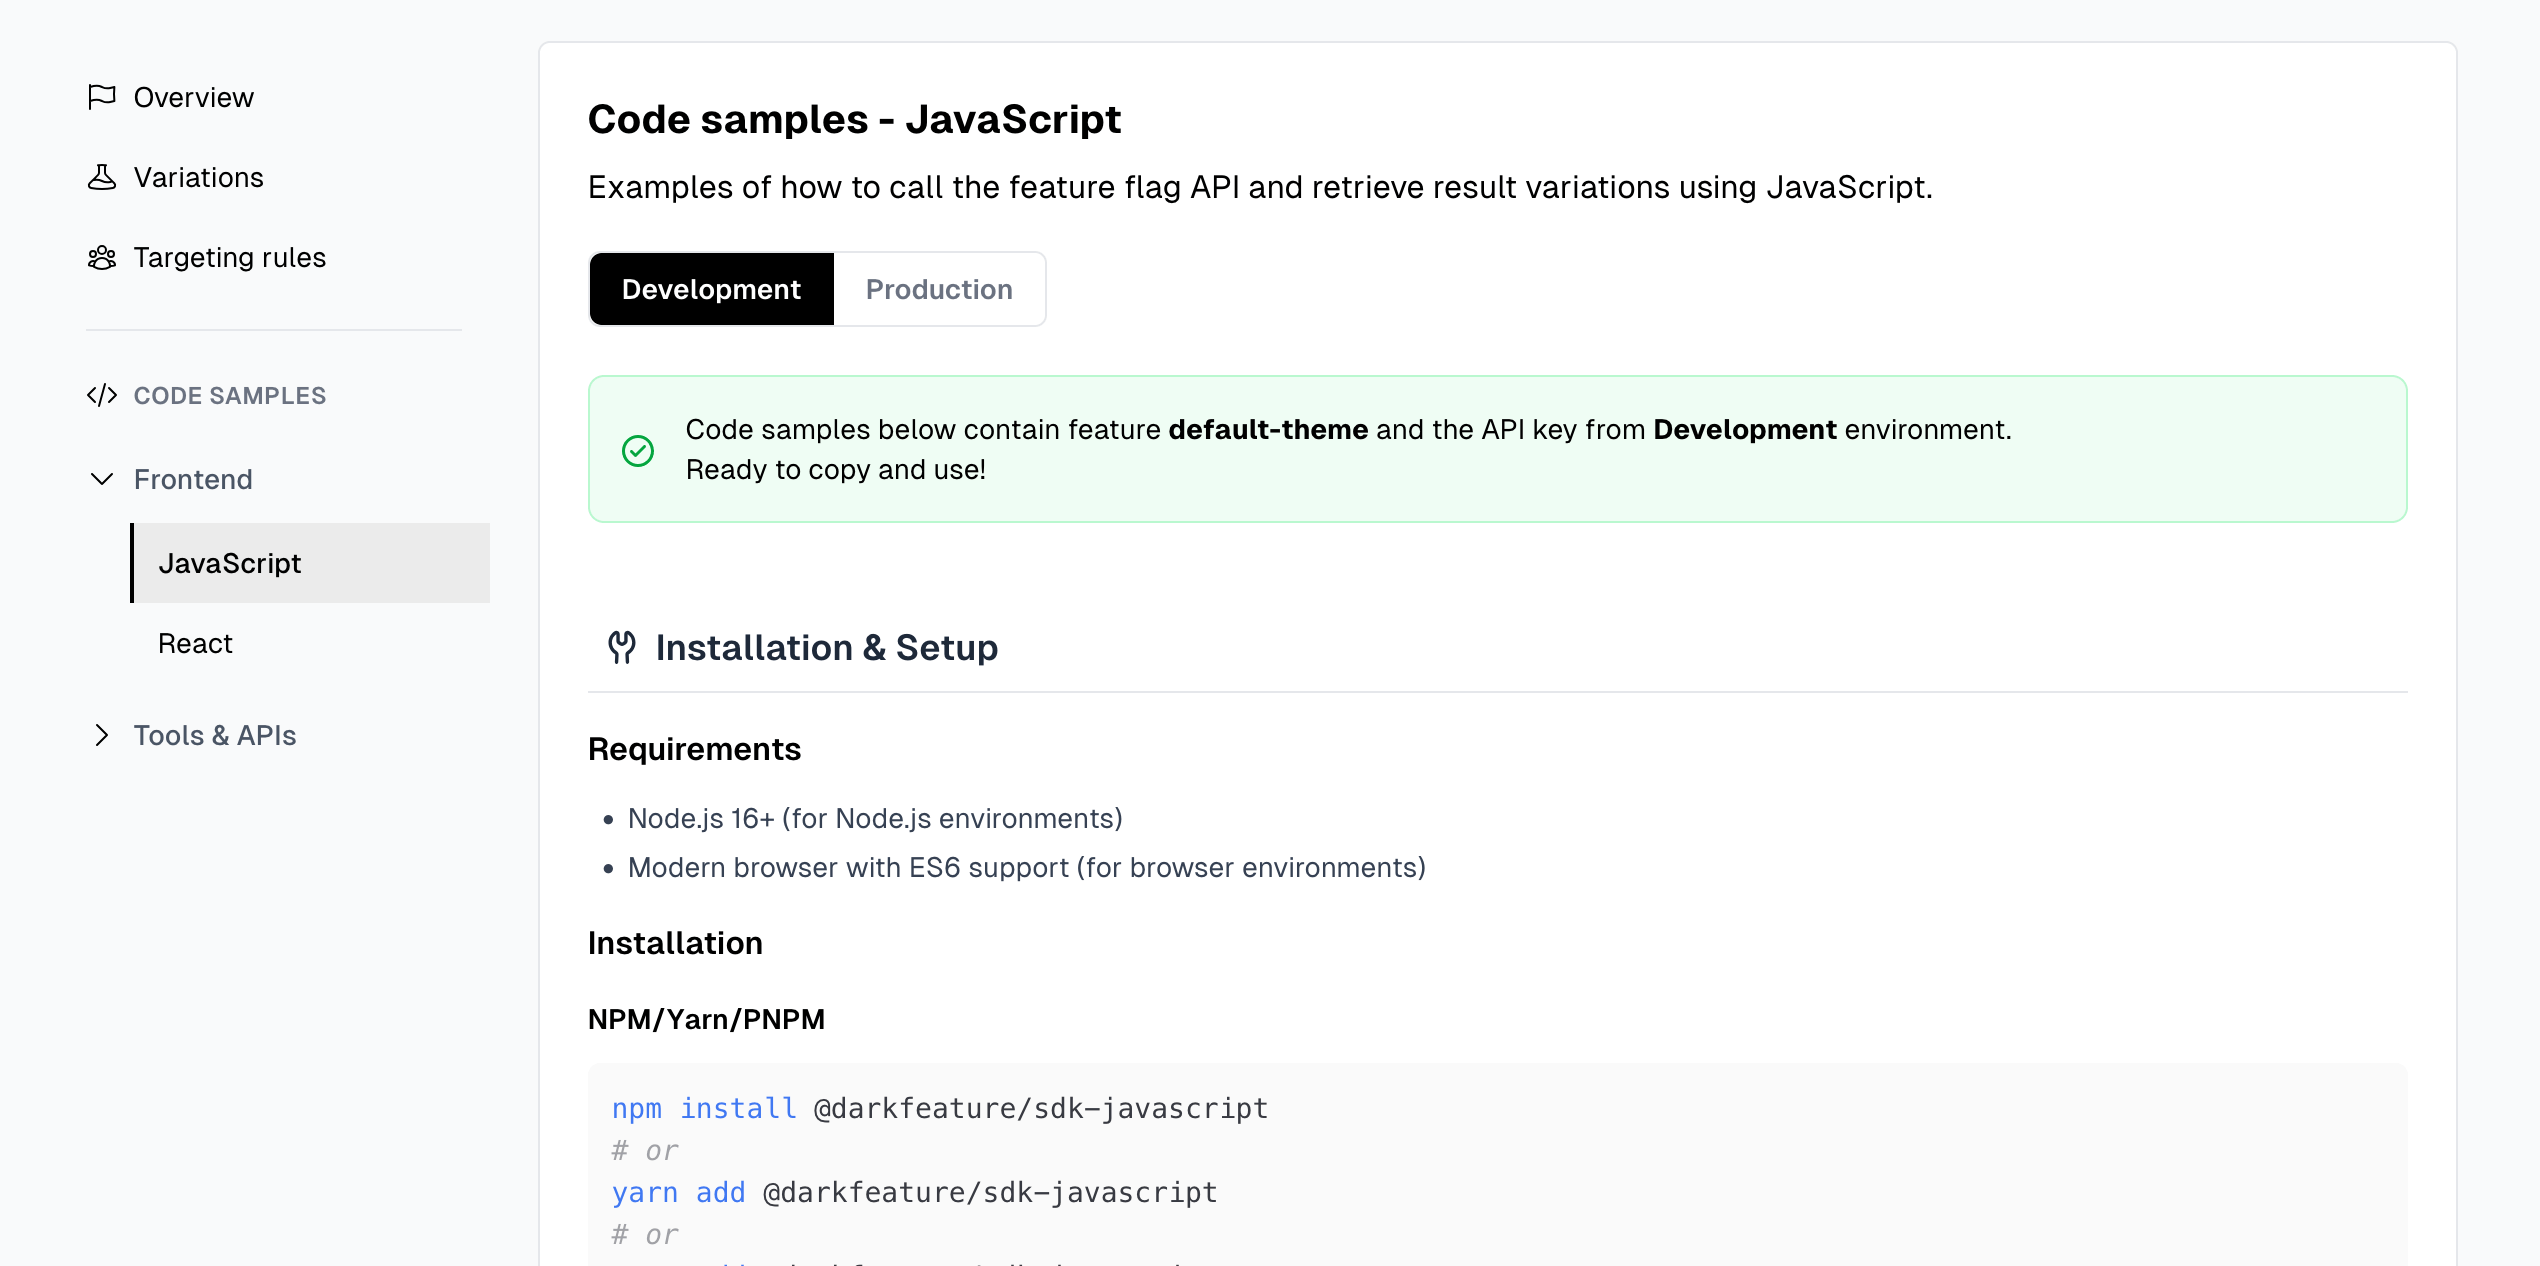Switch to the Development environment tab
The height and width of the screenshot is (1266, 2540).
[711, 289]
